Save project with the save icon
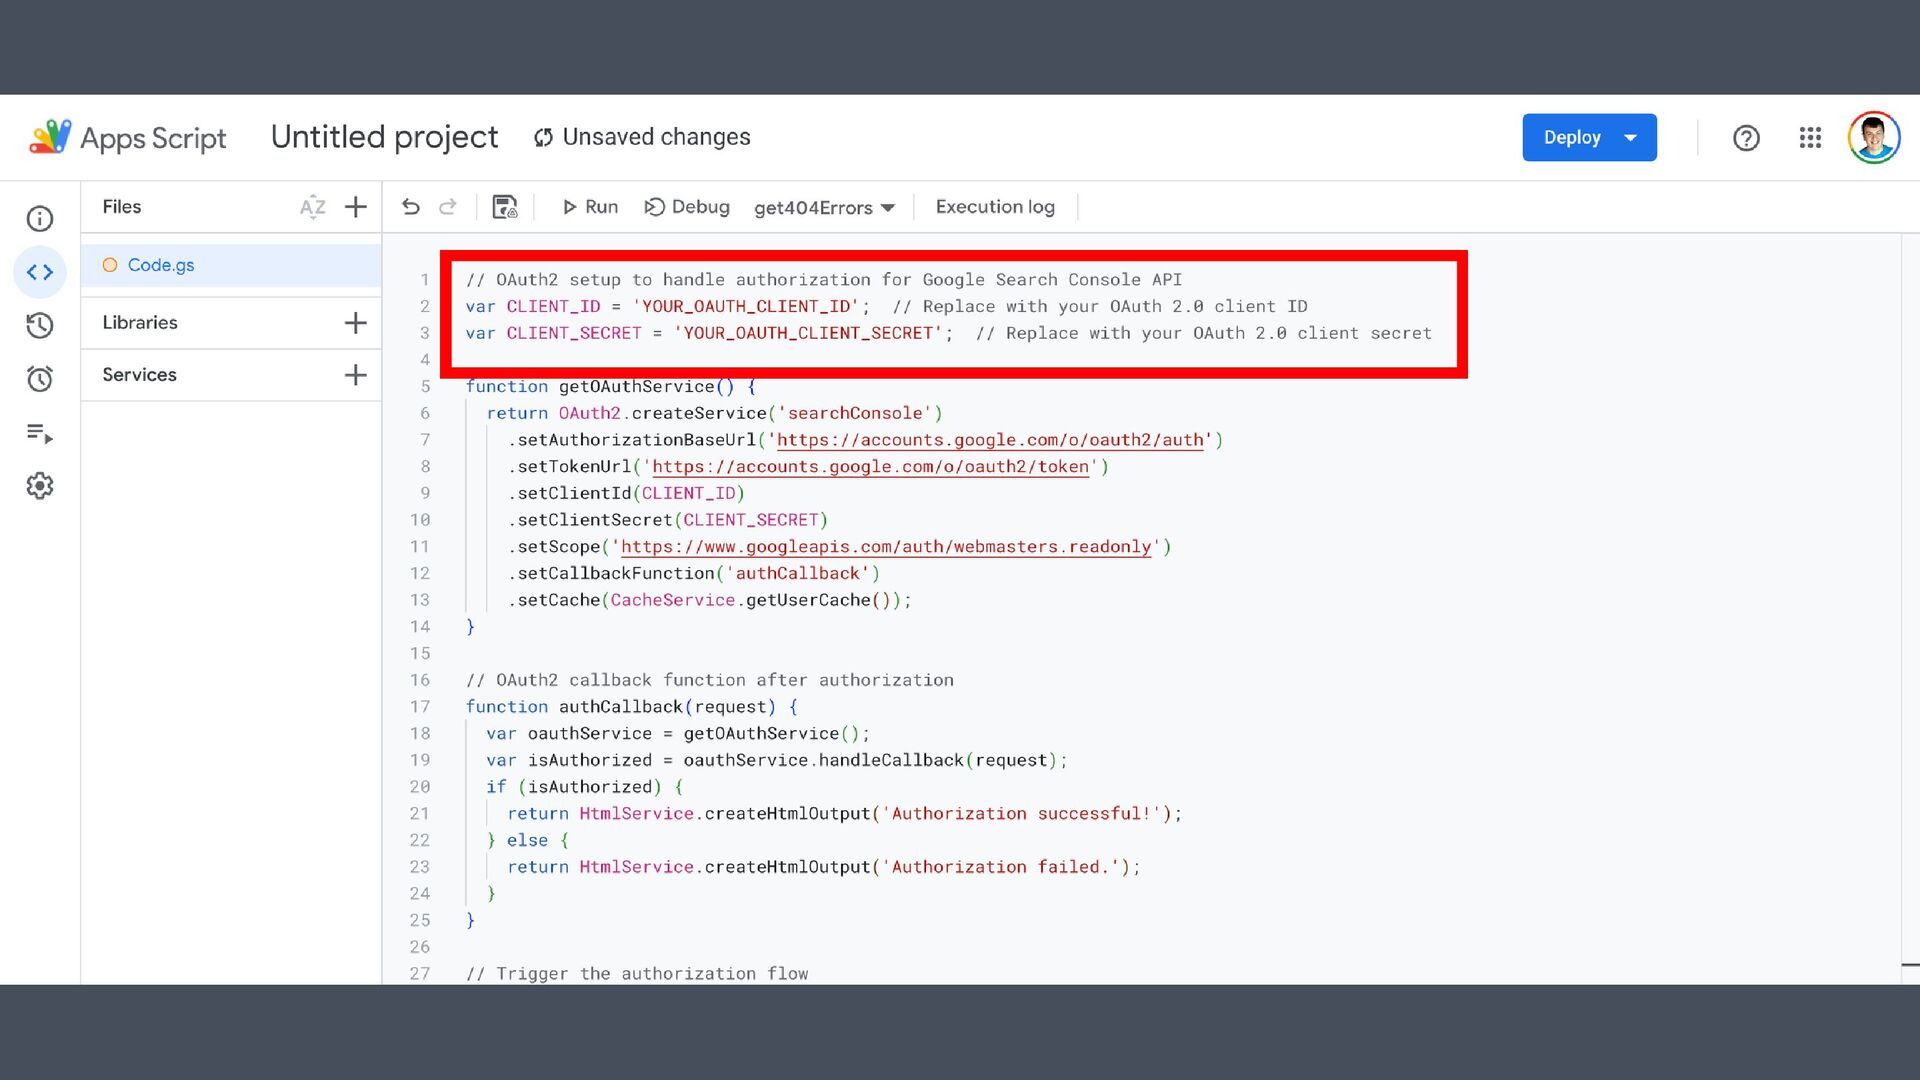 coord(505,207)
